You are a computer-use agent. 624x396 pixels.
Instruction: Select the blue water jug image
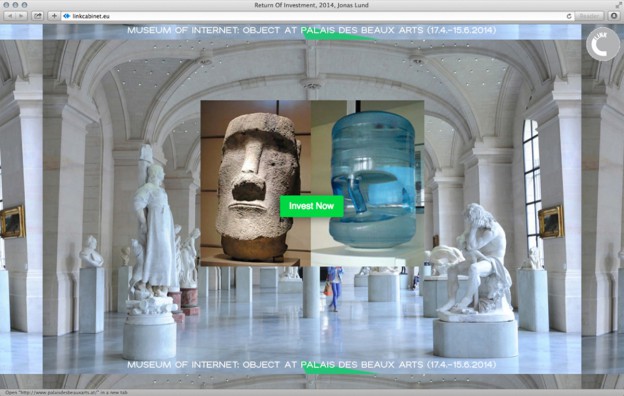click(368, 183)
